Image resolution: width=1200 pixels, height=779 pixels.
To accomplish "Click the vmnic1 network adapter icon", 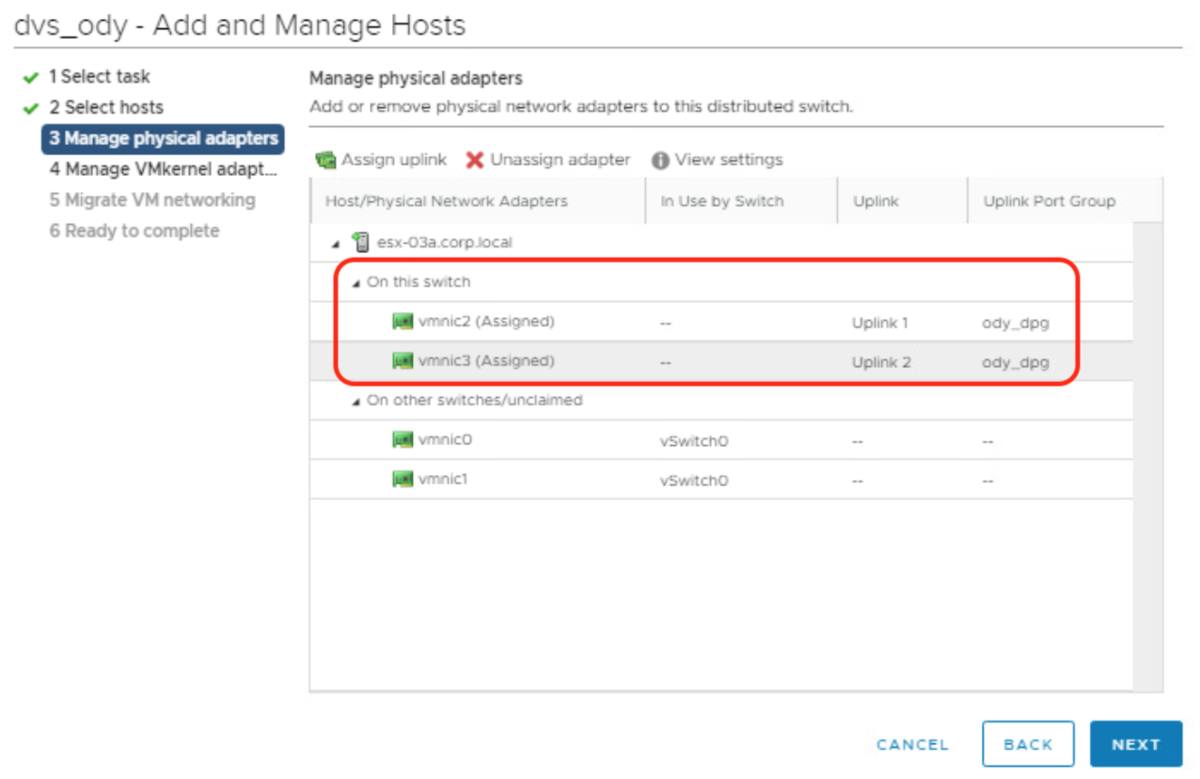I will click(x=403, y=479).
